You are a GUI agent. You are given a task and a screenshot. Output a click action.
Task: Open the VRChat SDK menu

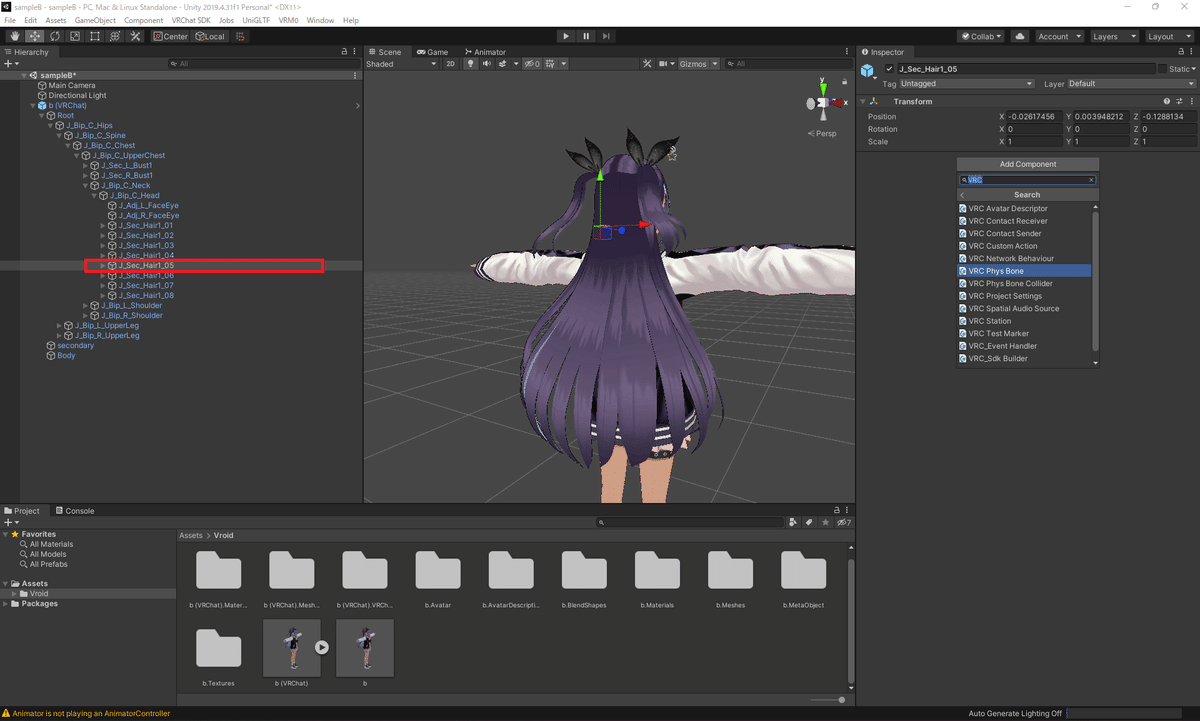click(191, 20)
